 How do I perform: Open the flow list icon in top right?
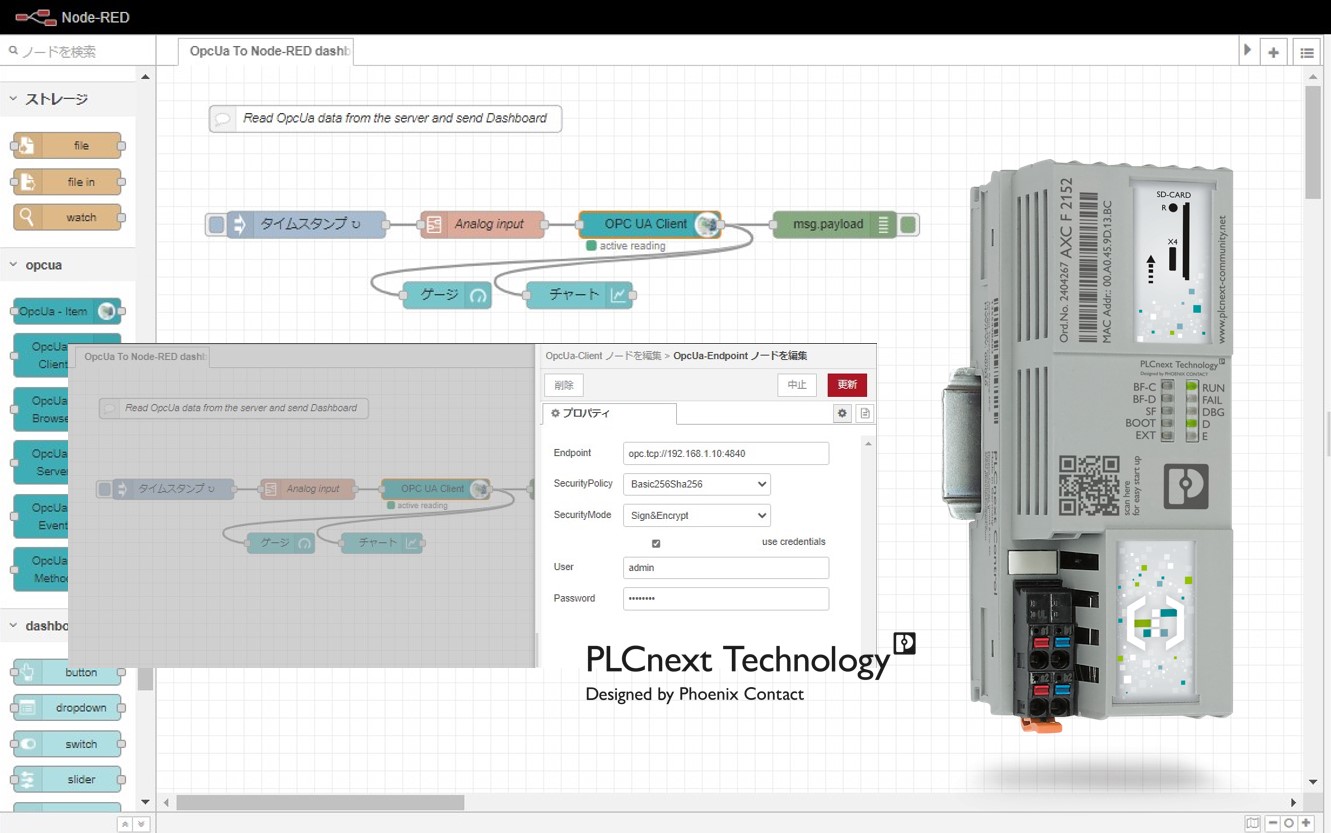coord(1306,52)
